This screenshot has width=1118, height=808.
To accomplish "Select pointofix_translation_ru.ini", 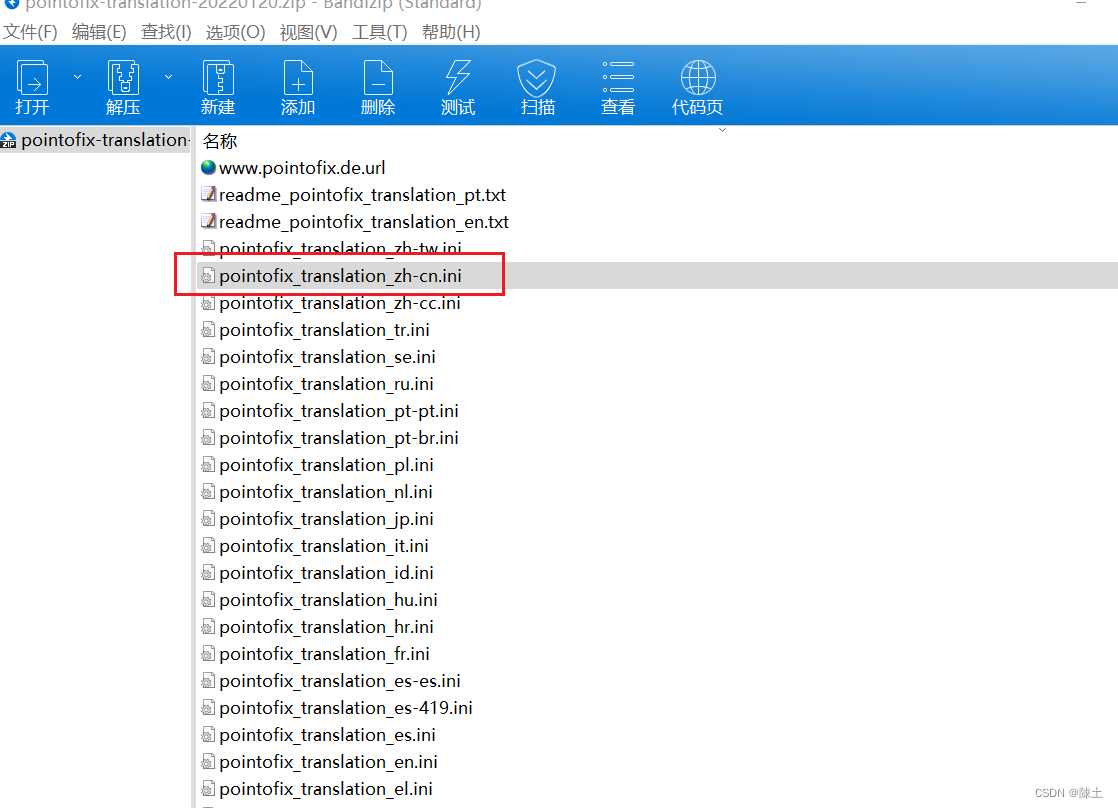I will click(x=326, y=384).
